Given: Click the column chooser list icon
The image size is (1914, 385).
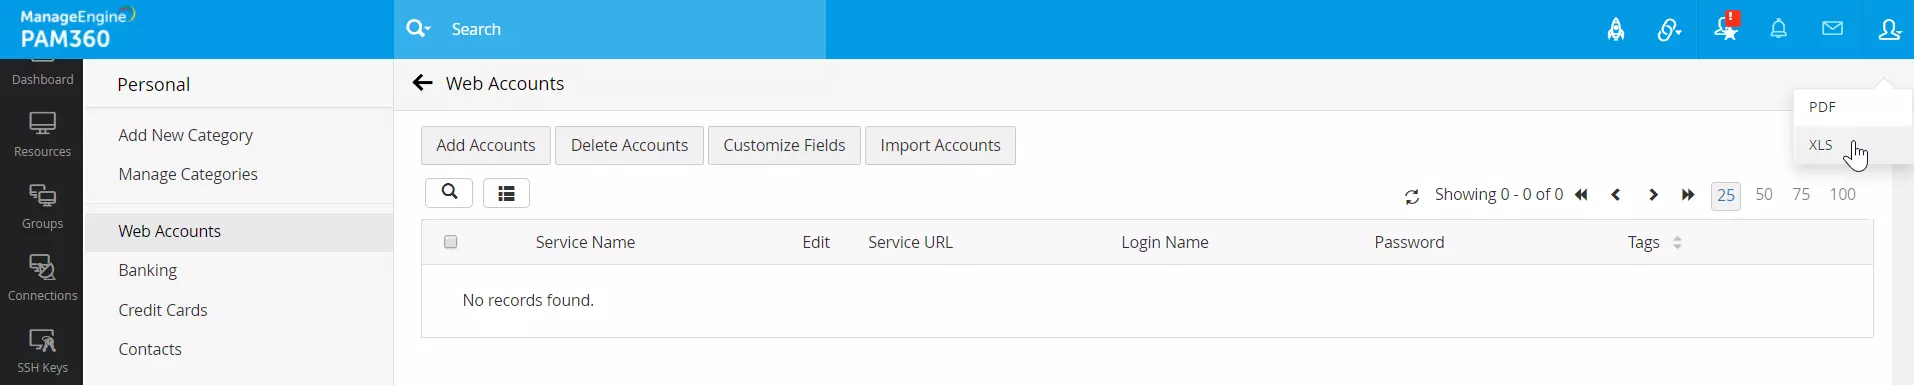Looking at the screenshot, I should pyautogui.click(x=506, y=193).
